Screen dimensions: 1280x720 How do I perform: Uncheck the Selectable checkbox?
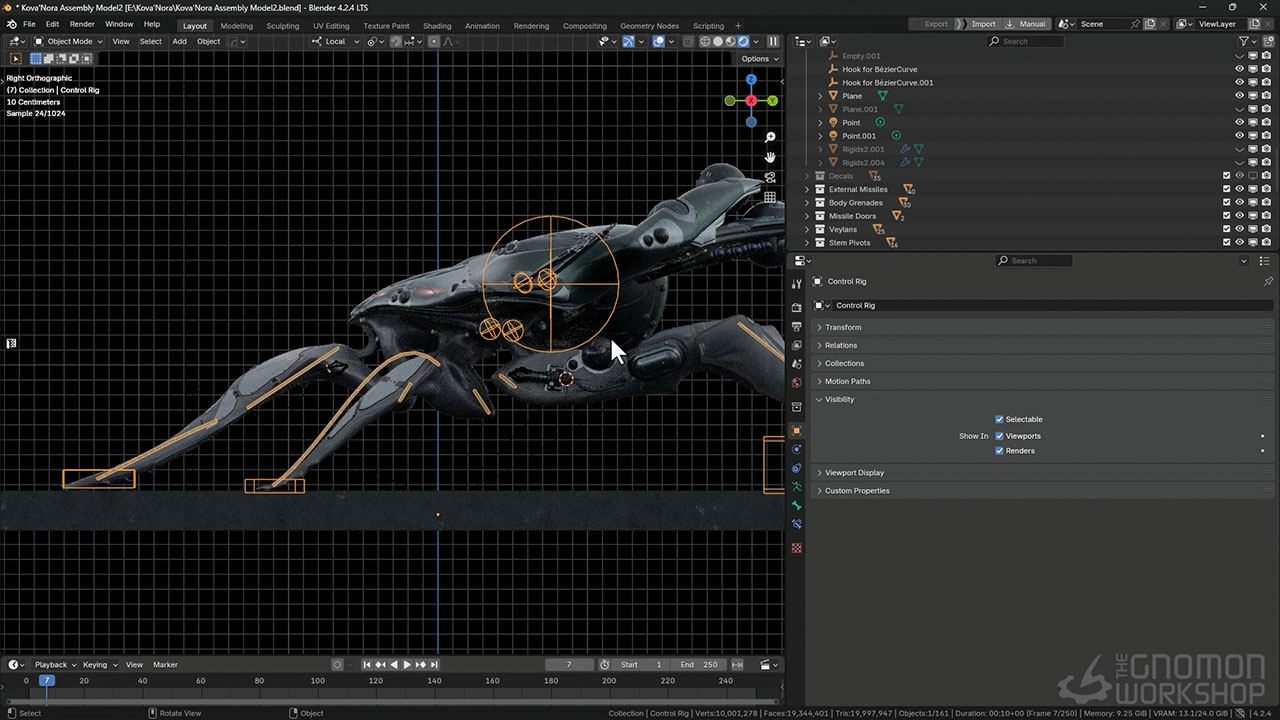[999, 419]
